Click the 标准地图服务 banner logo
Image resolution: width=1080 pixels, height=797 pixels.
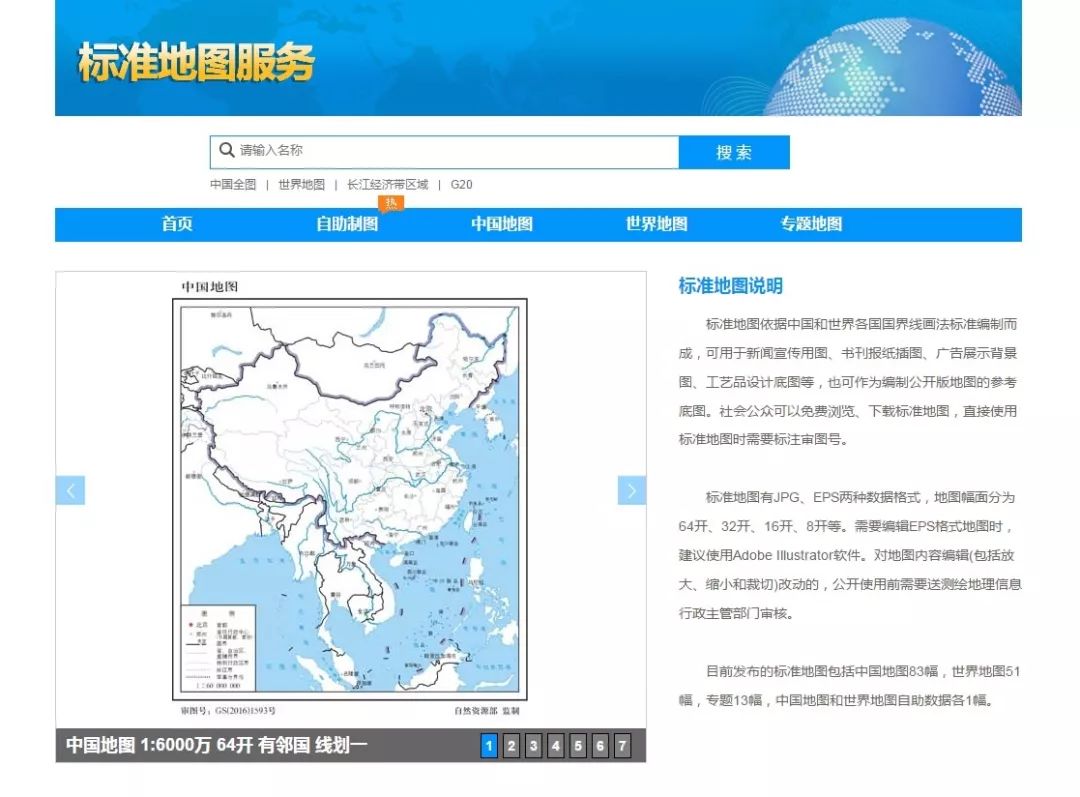(x=196, y=62)
